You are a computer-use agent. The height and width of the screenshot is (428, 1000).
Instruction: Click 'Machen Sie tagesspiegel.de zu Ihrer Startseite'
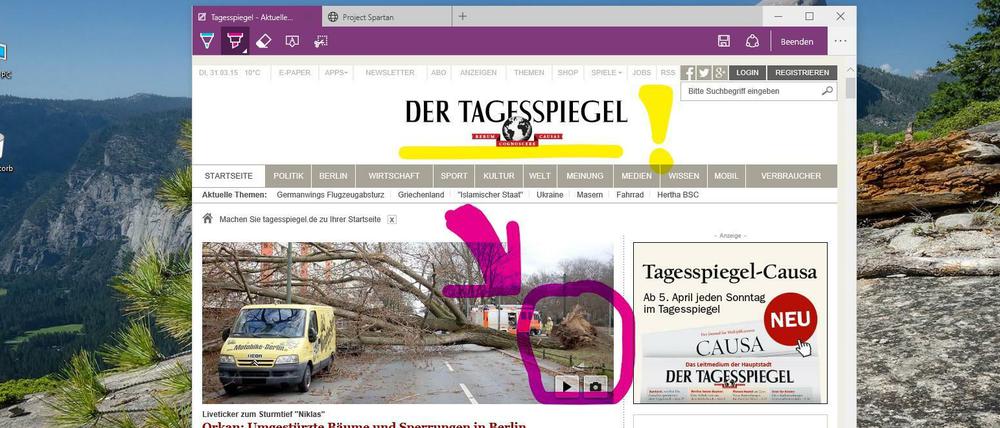300,219
